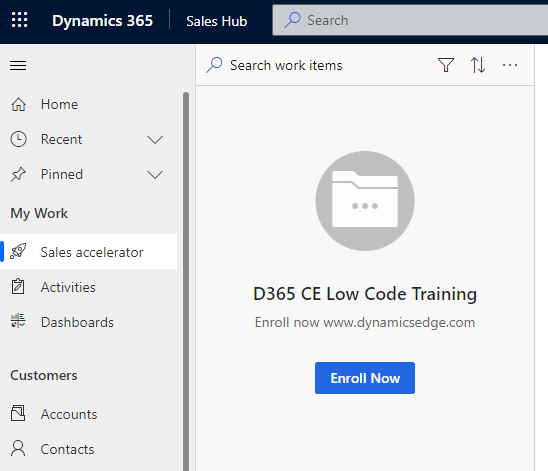
Task: Click the Customers section header
Action: (44, 375)
